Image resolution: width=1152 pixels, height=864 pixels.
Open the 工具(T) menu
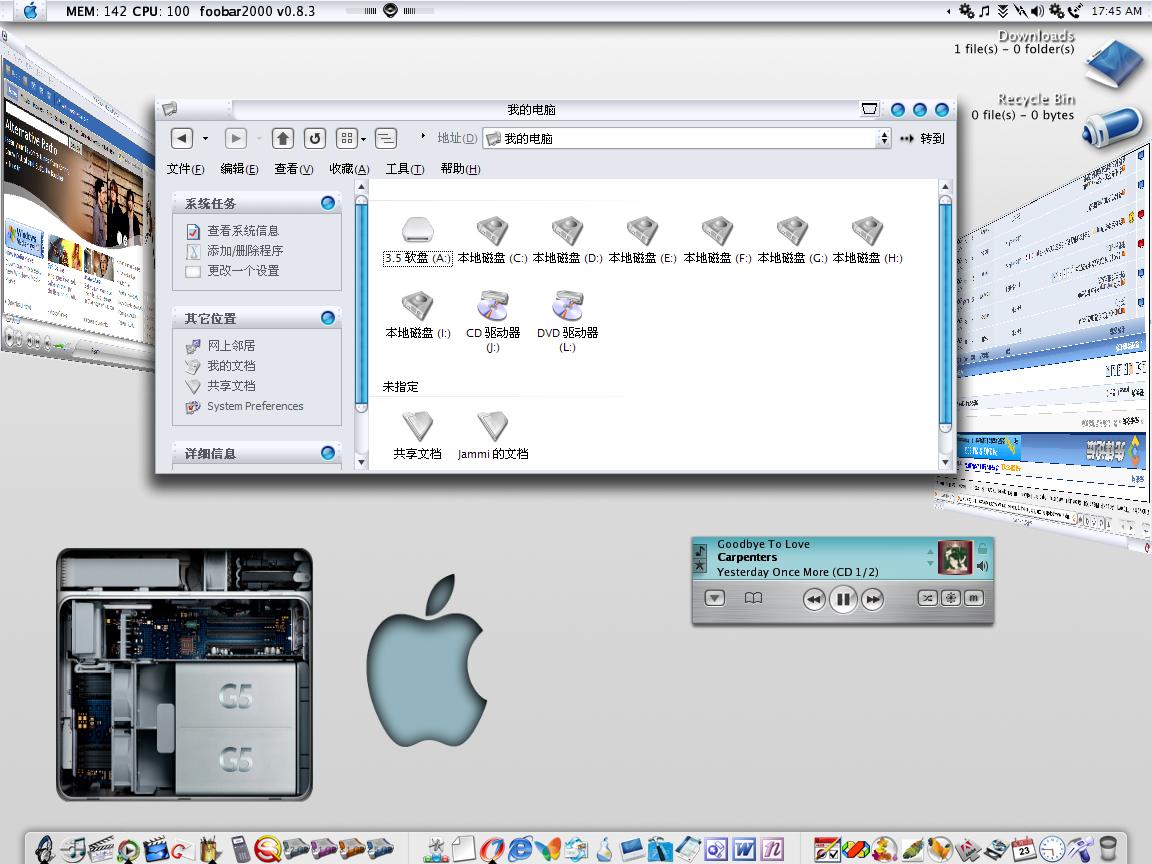(x=405, y=169)
